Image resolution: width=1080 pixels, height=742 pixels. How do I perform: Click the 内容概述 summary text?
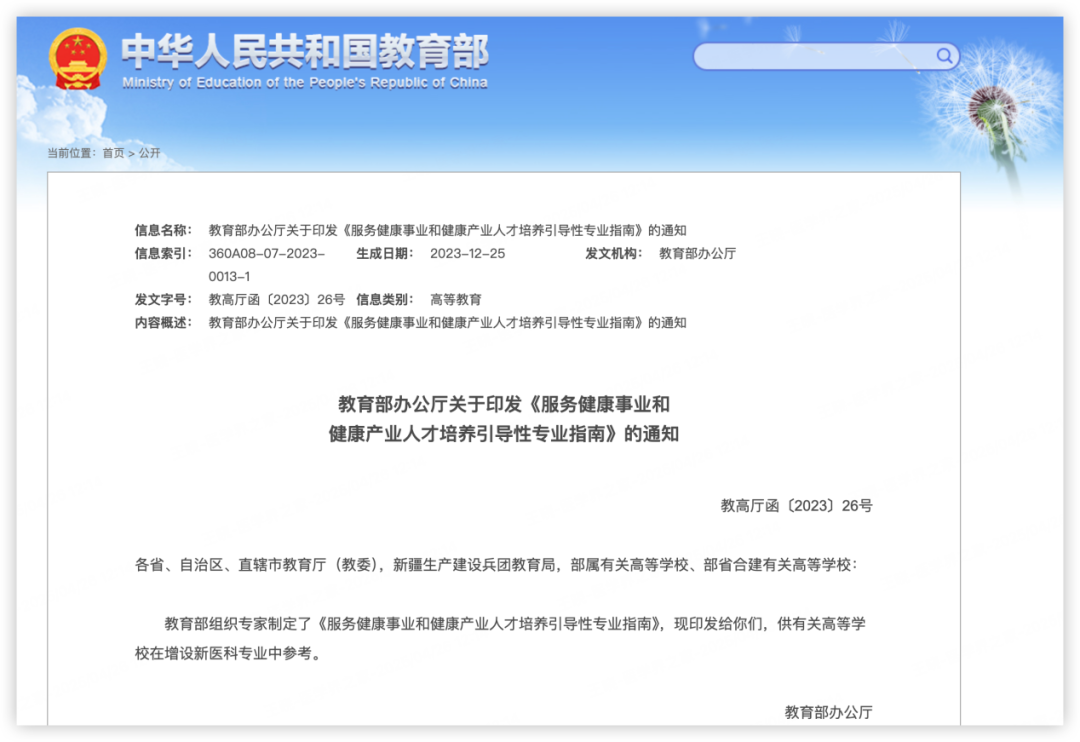click(x=447, y=322)
